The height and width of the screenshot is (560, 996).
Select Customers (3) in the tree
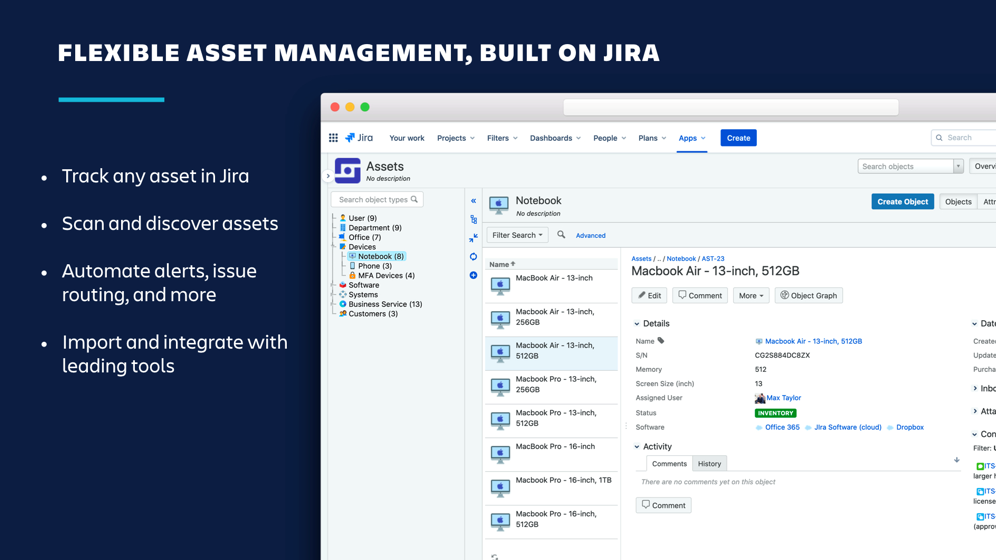point(373,314)
